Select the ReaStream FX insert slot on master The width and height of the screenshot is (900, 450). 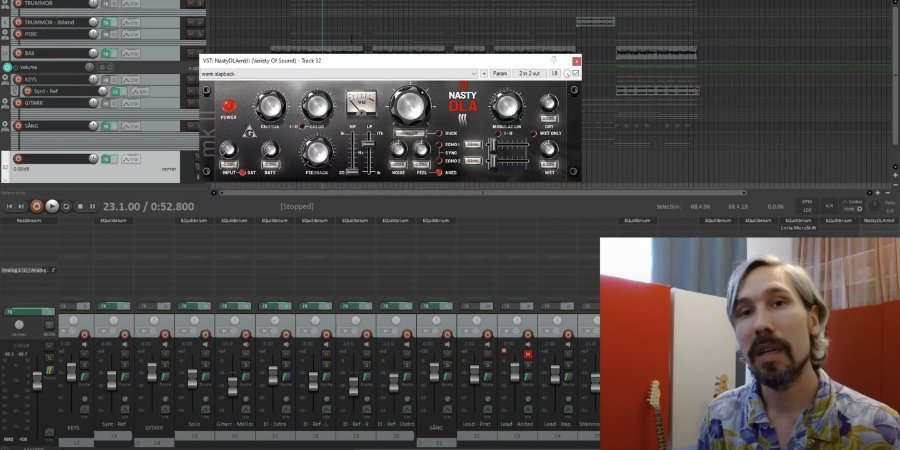point(28,220)
